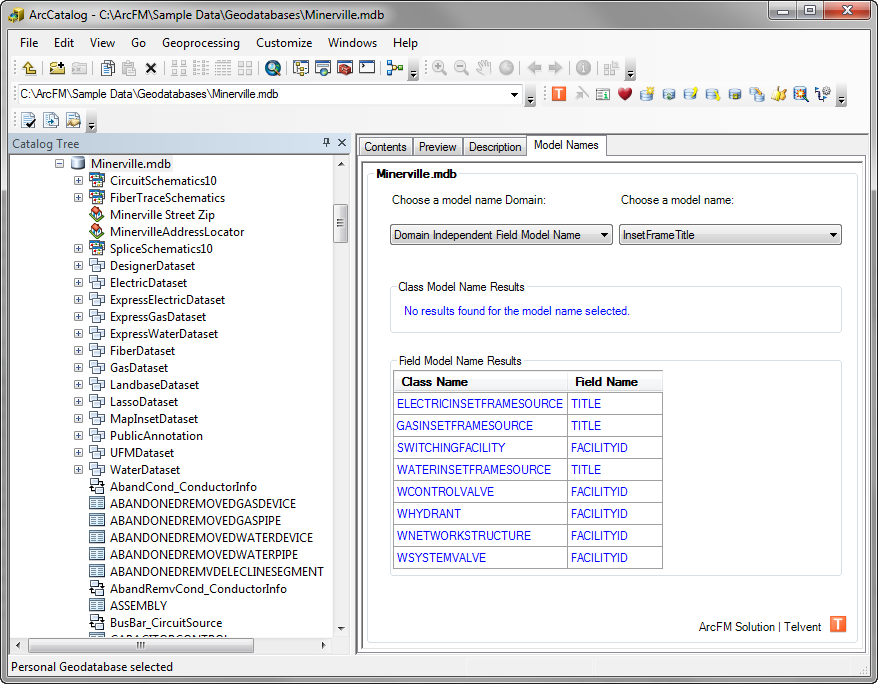878x684 pixels.
Task: Select the Model Names tab
Action: point(566,145)
